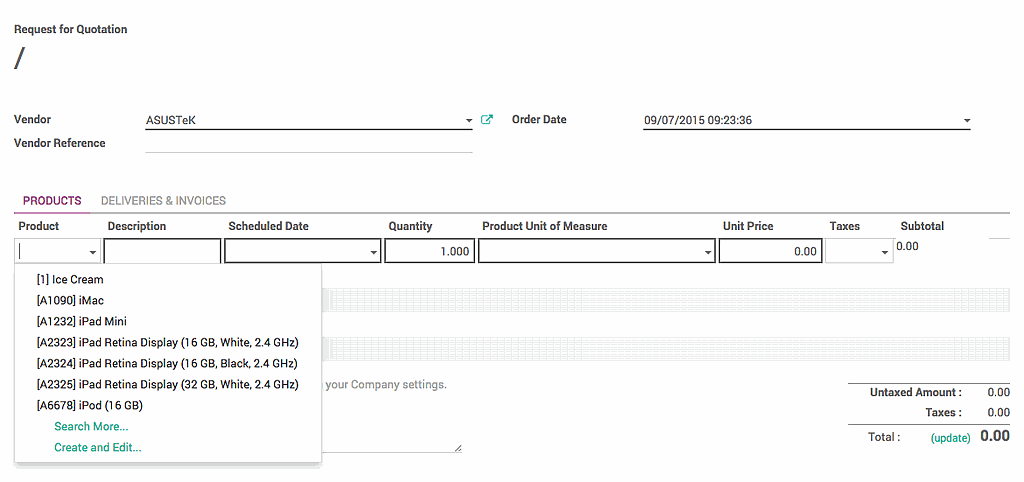Click into the Quantity field
The image size is (1024, 482).
[x=428, y=252]
